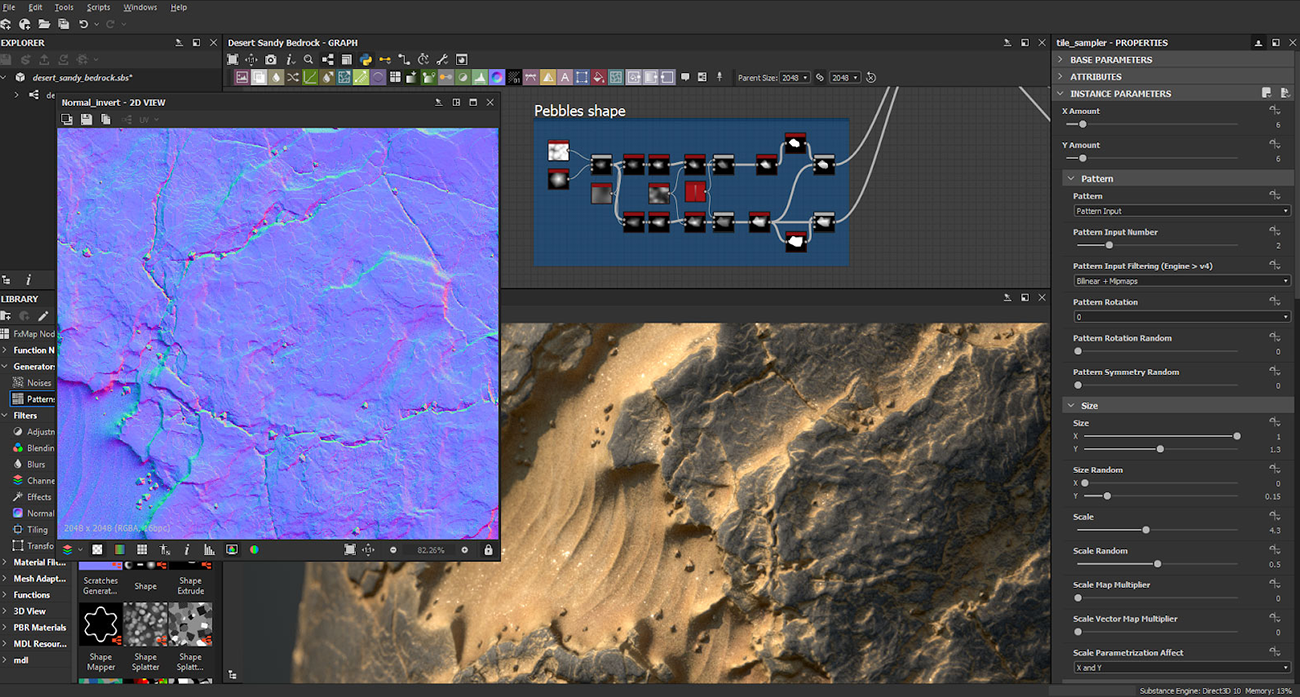Select the magnifier search icon in graph toolbar
This screenshot has width=1300, height=697.
click(309, 60)
